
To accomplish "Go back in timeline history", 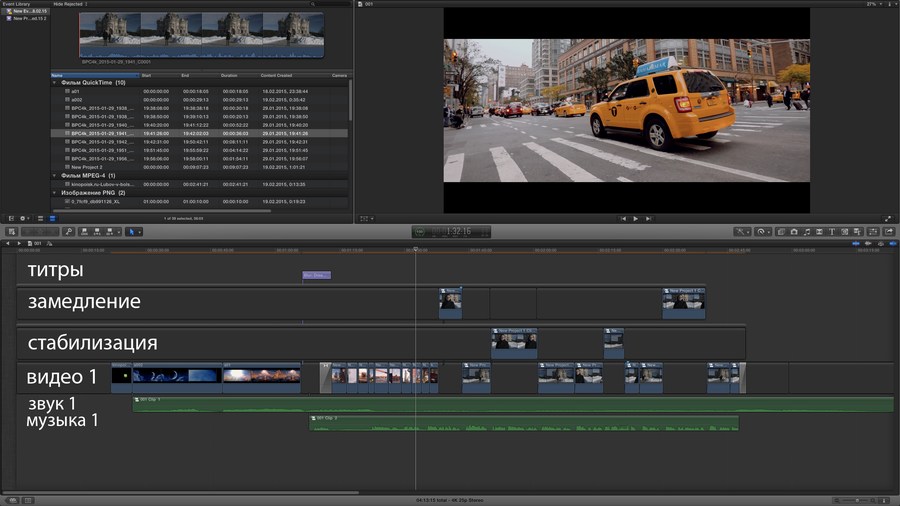I will coord(7,243).
